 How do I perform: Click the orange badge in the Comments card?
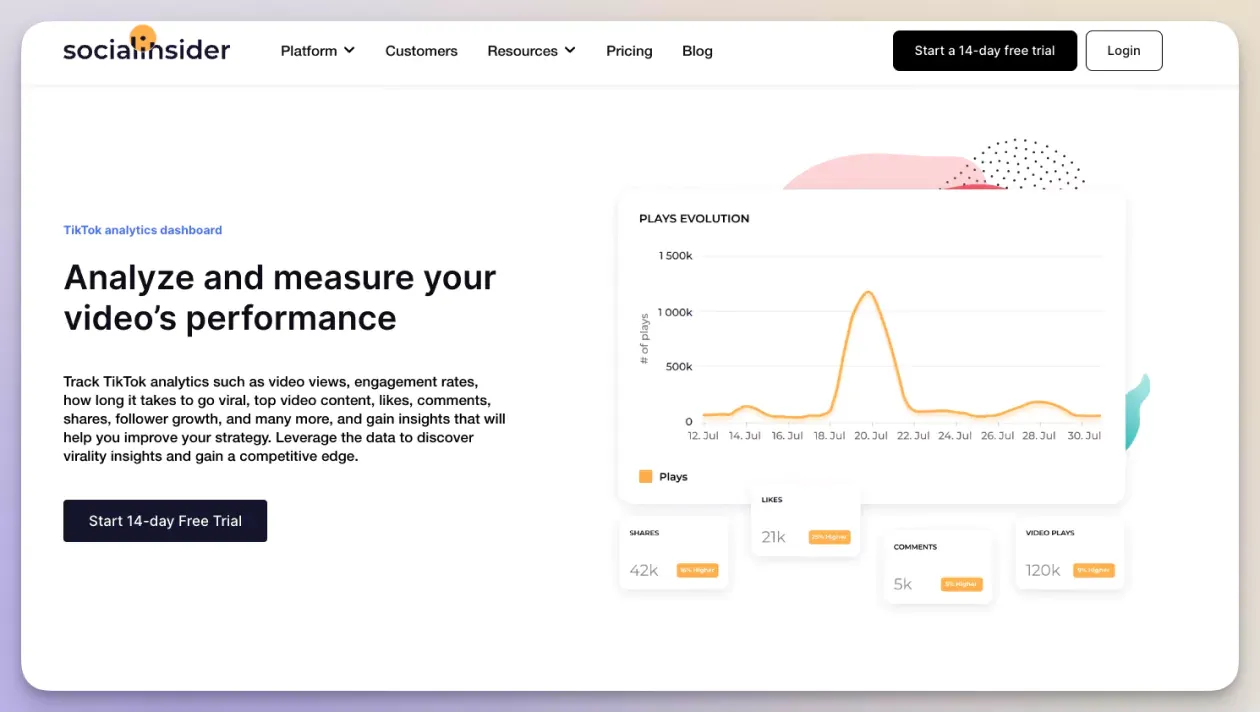[961, 584]
